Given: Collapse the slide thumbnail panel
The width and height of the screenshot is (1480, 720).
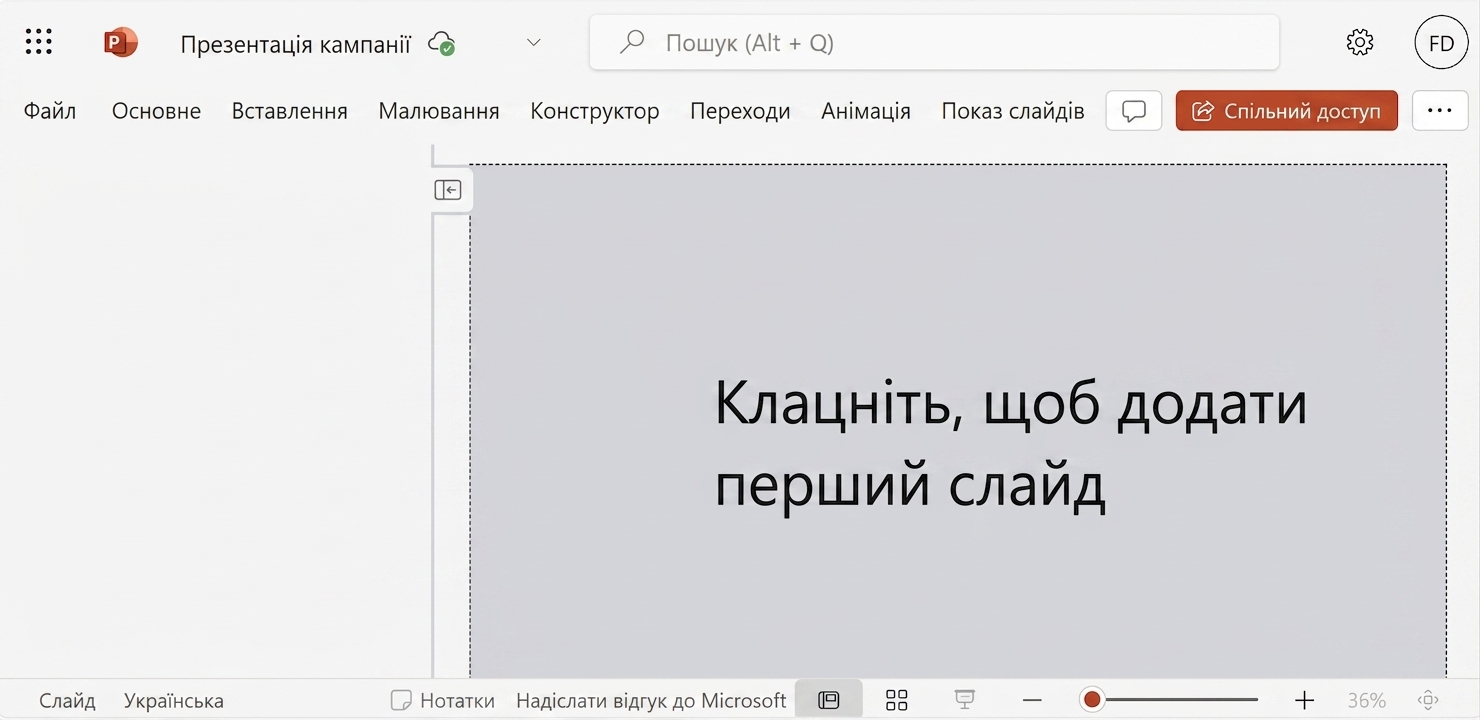Looking at the screenshot, I should coord(448,190).
